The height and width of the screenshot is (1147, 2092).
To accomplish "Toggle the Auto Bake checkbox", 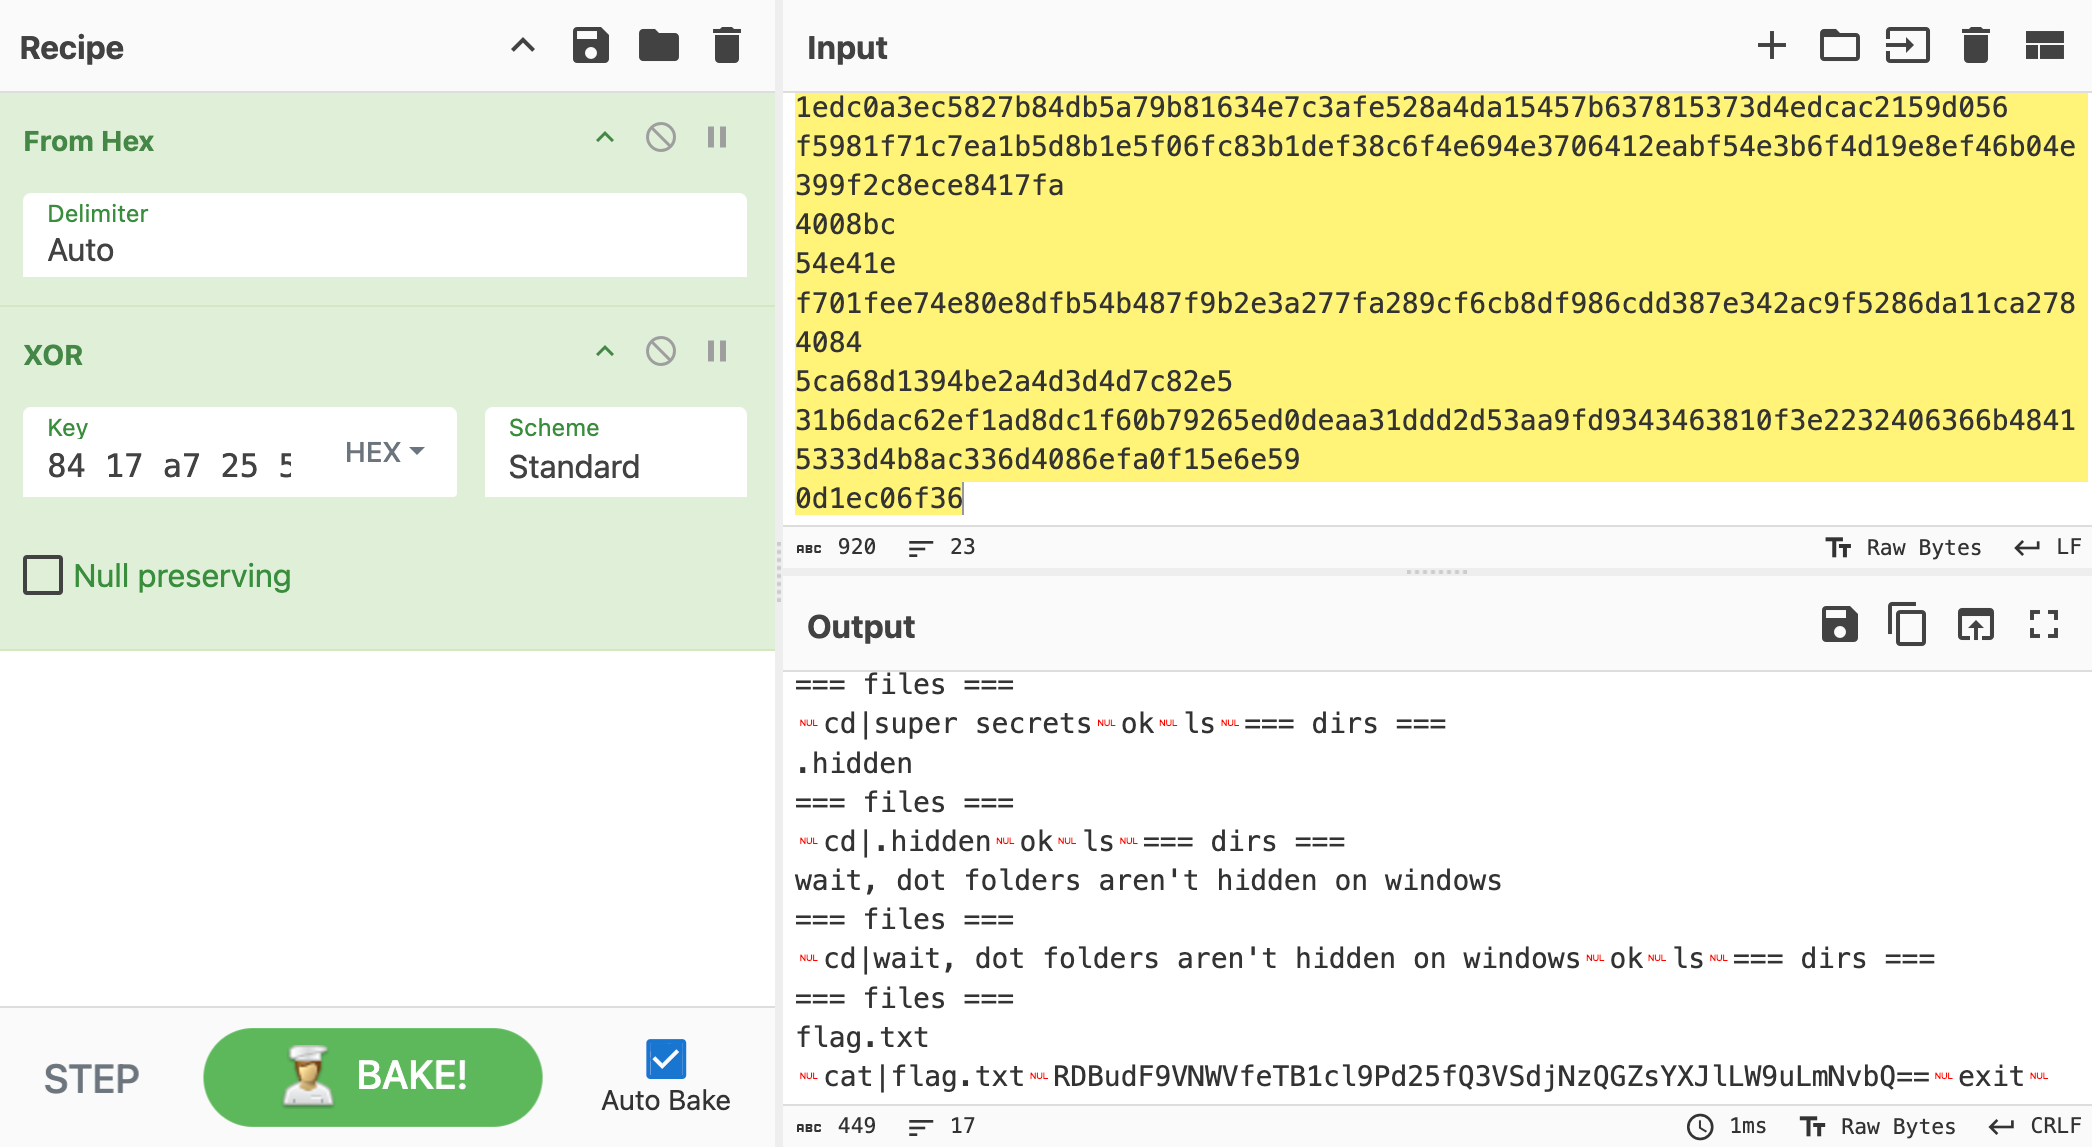I will click(x=665, y=1059).
